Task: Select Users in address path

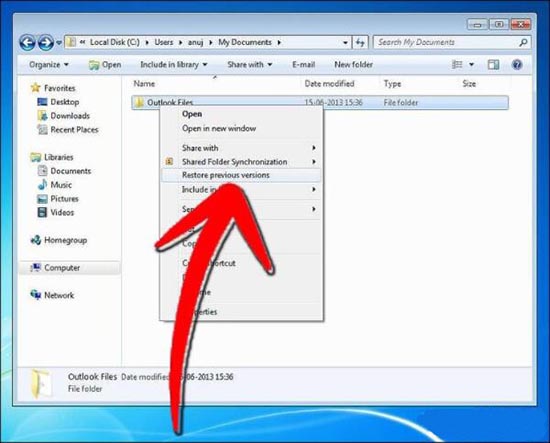Action: pyautogui.click(x=164, y=42)
